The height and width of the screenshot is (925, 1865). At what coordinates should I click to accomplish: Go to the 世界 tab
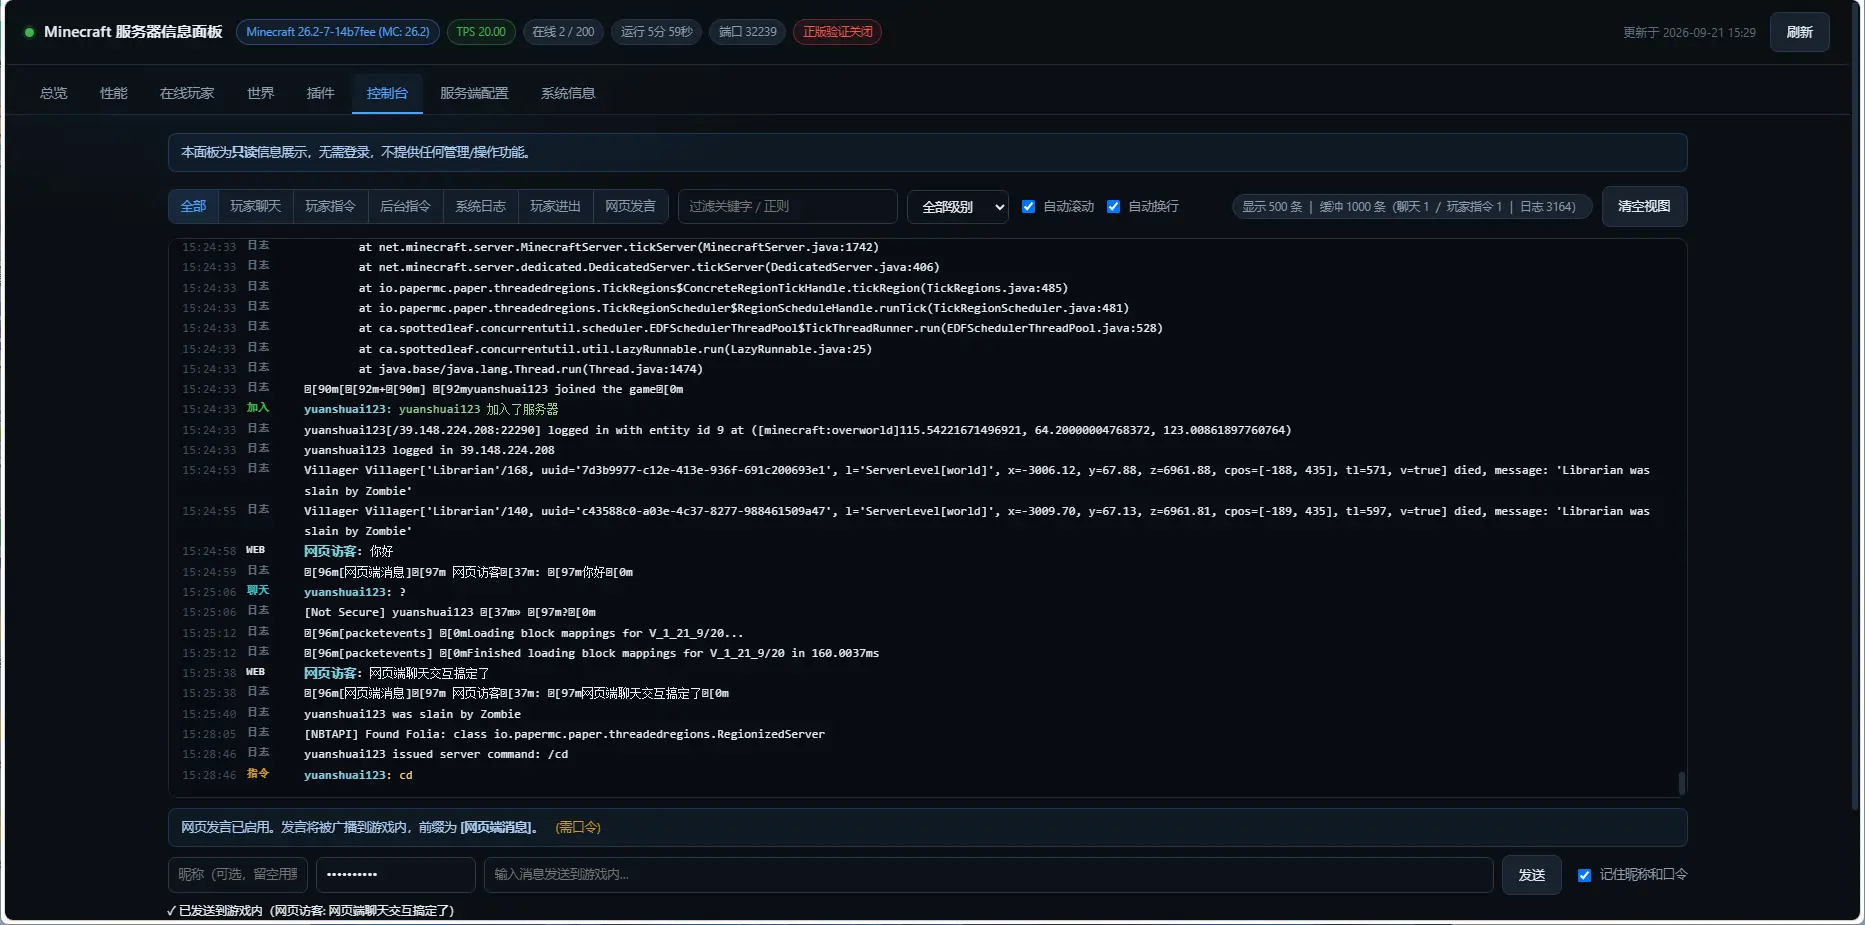[x=261, y=93]
